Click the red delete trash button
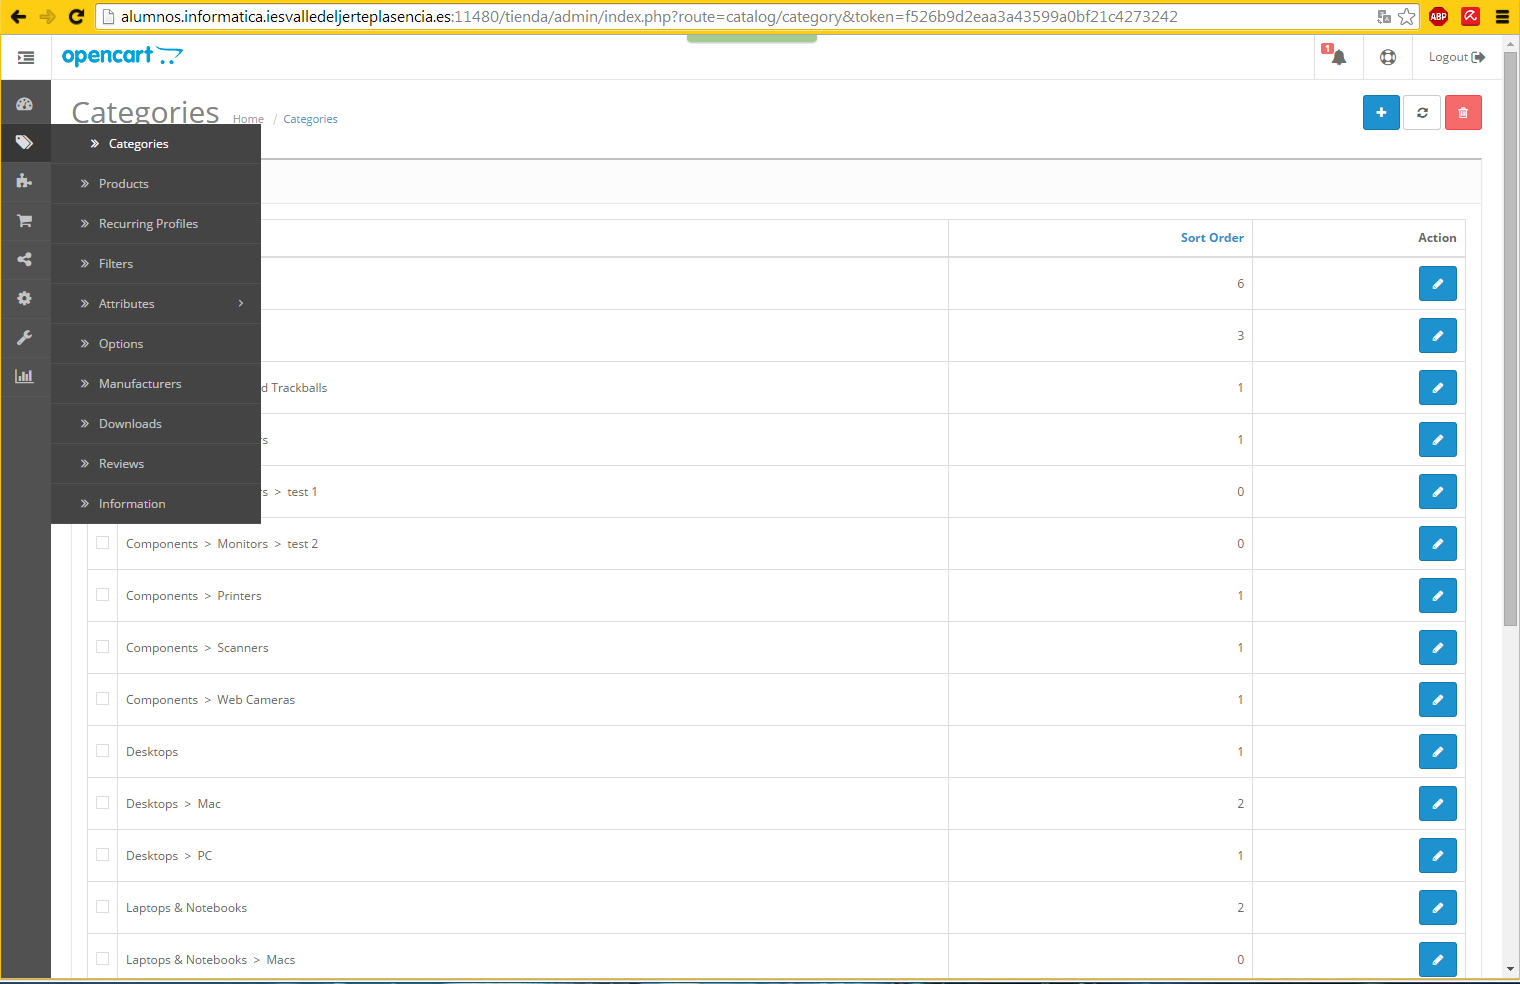Image resolution: width=1520 pixels, height=984 pixels. pos(1462,113)
